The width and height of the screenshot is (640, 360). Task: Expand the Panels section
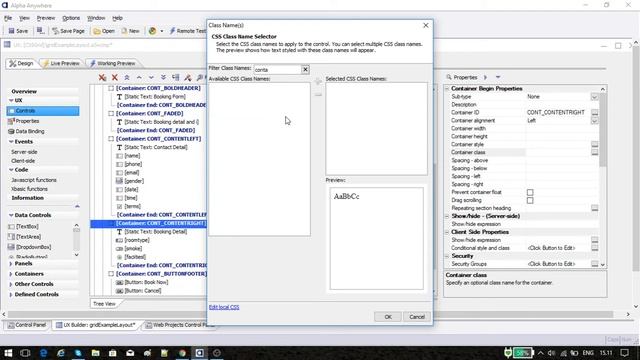coord(11,264)
